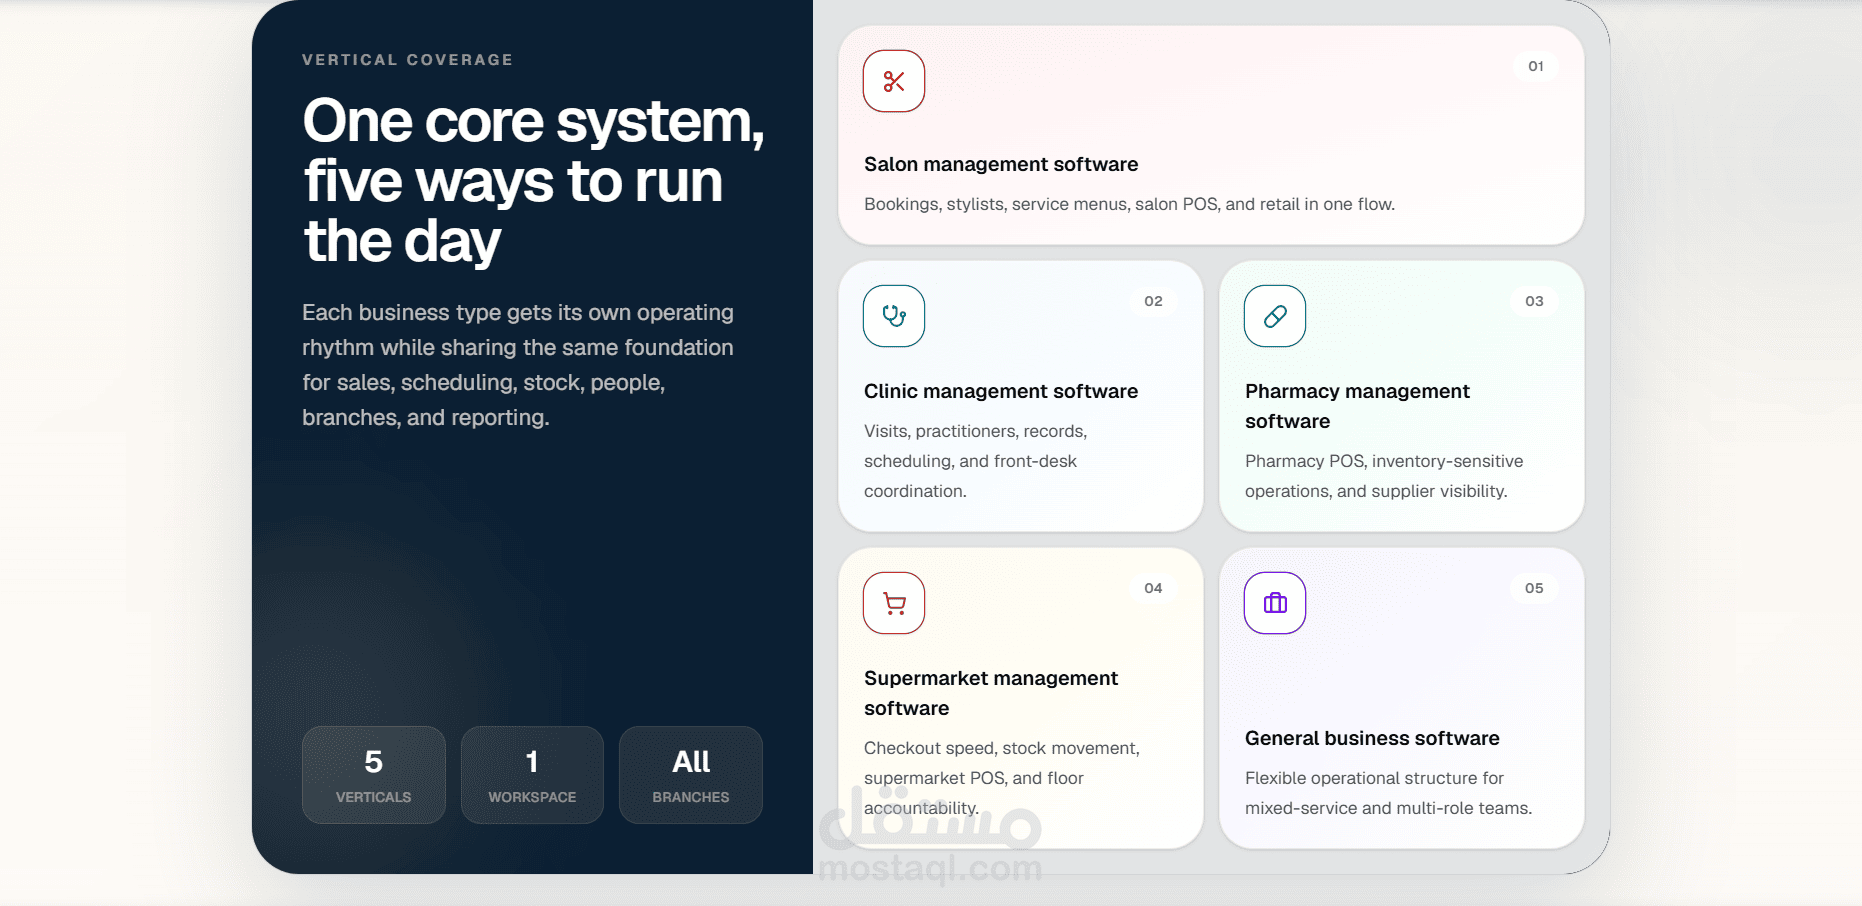Click the 01 badge on the Salon card
The height and width of the screenshot is (906, 1862).
[x=1536, y=66]
